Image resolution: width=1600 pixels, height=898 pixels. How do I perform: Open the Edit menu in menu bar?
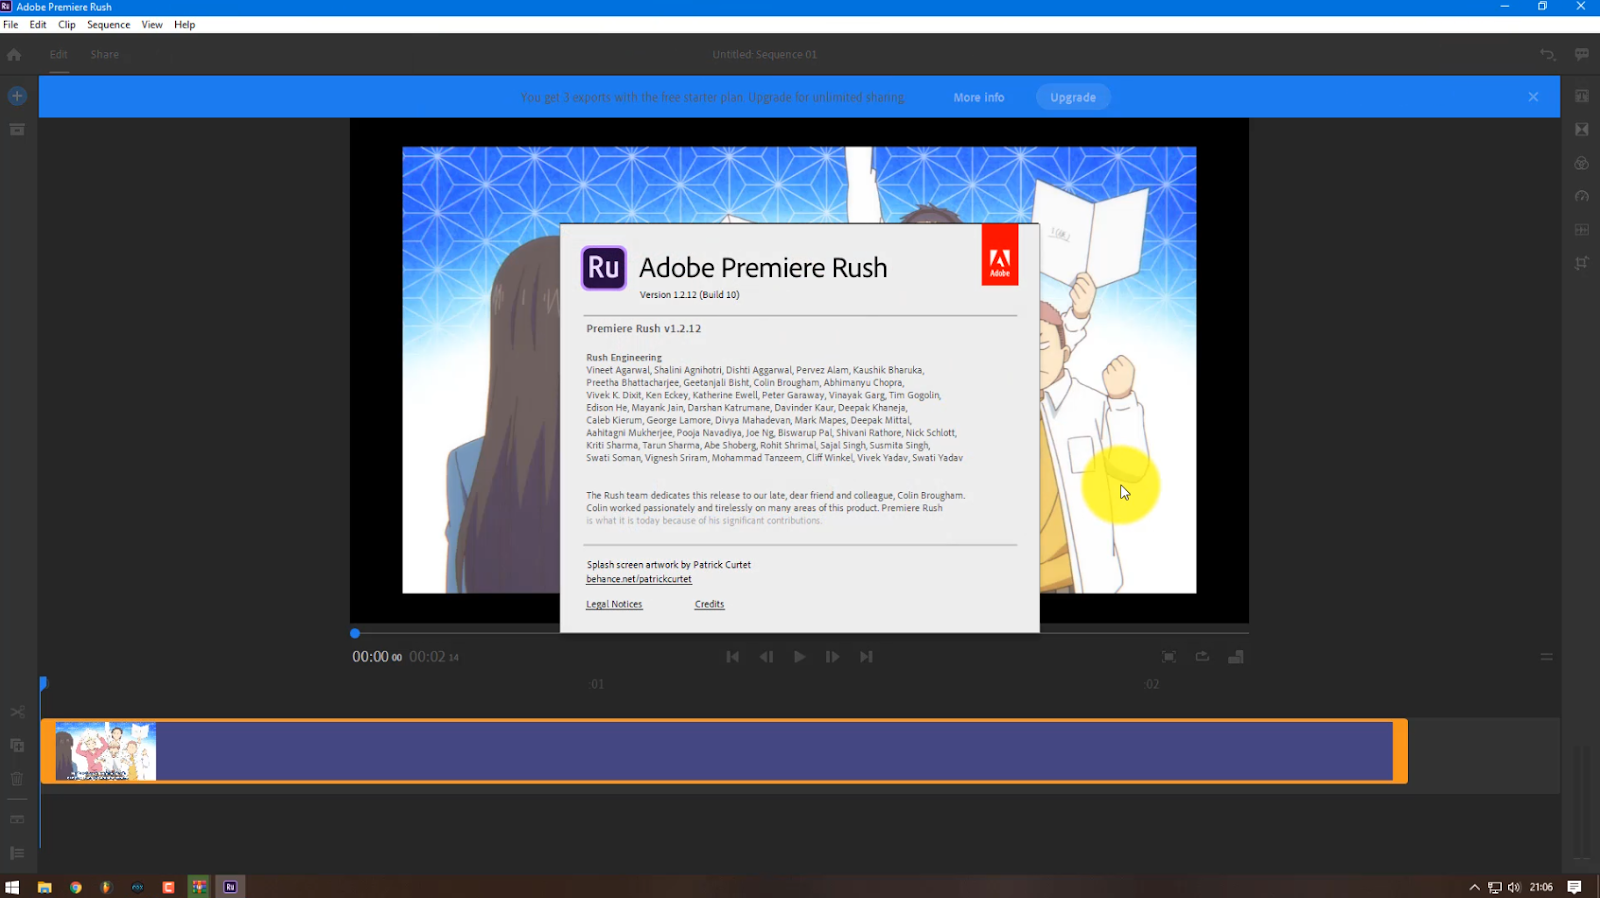[x=38, y=25]
